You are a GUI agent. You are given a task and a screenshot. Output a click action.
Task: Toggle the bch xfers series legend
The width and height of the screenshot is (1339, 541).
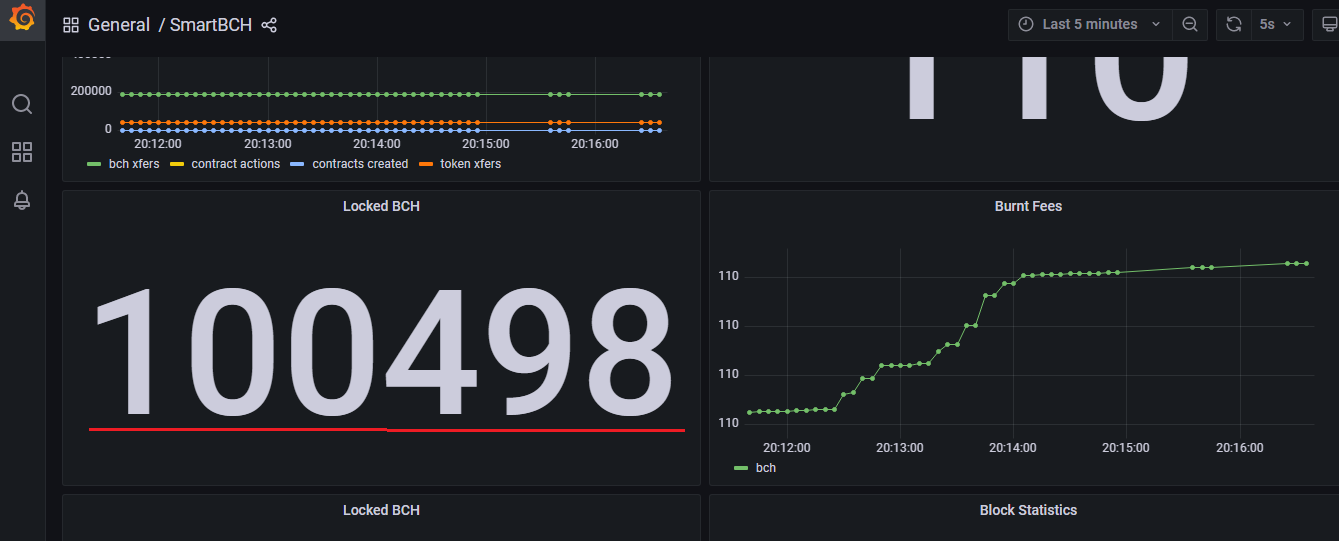[x=124, y=164]
